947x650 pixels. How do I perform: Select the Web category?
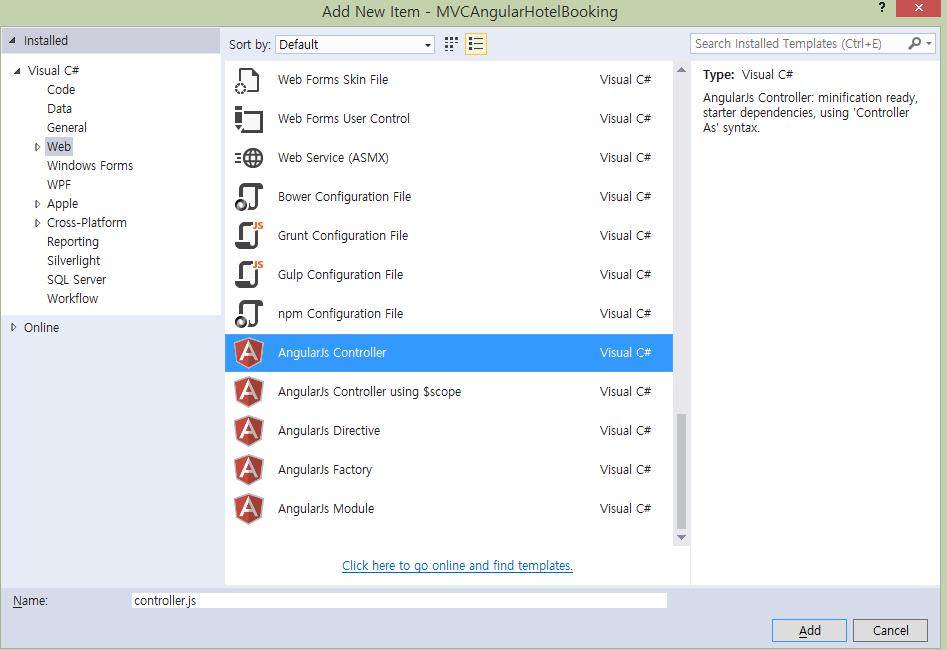[59, 147]
